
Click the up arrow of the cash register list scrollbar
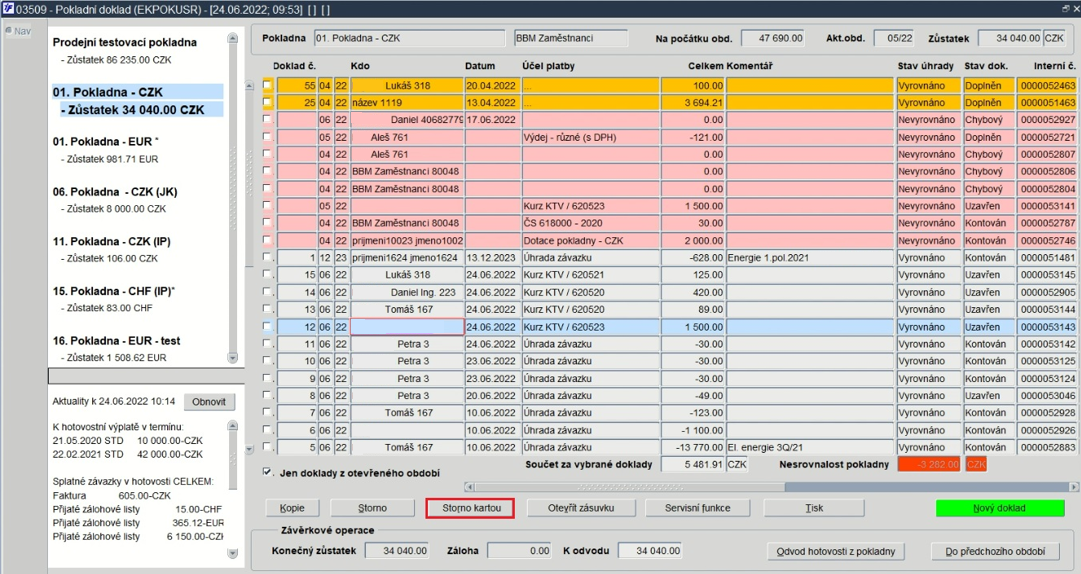coord(232,39)
